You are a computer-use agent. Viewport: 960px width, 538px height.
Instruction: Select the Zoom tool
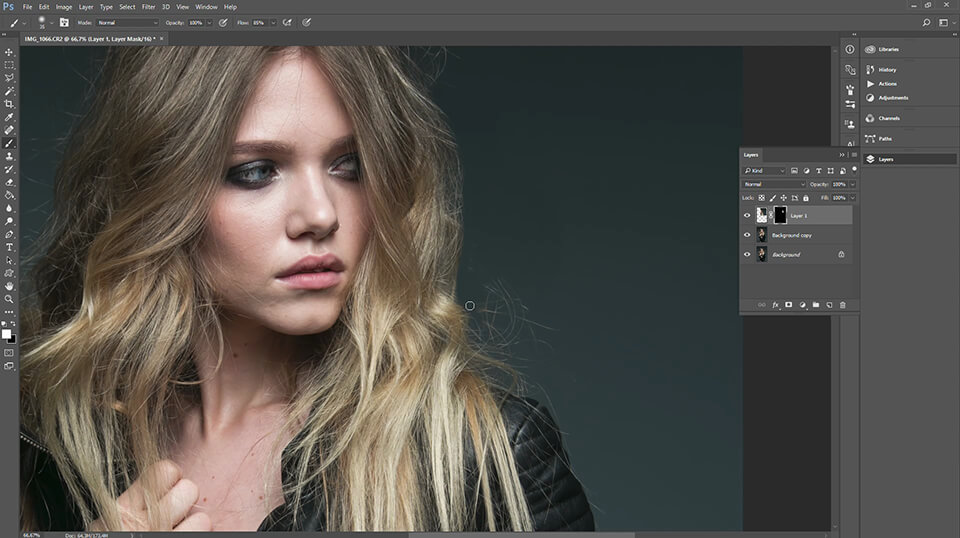coord(9,299)
